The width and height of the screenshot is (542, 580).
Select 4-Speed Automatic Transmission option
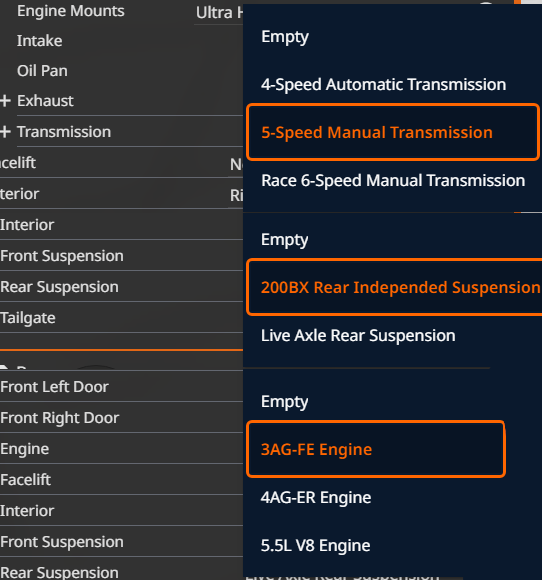point(383,84)
